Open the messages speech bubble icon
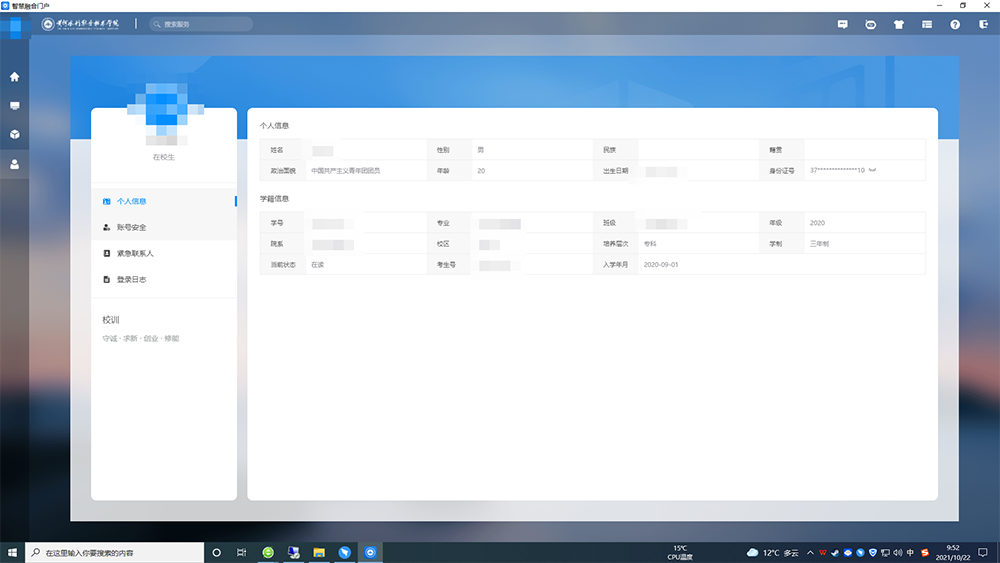The height and width of the screenshot is (563, 1000). (842, 24)
